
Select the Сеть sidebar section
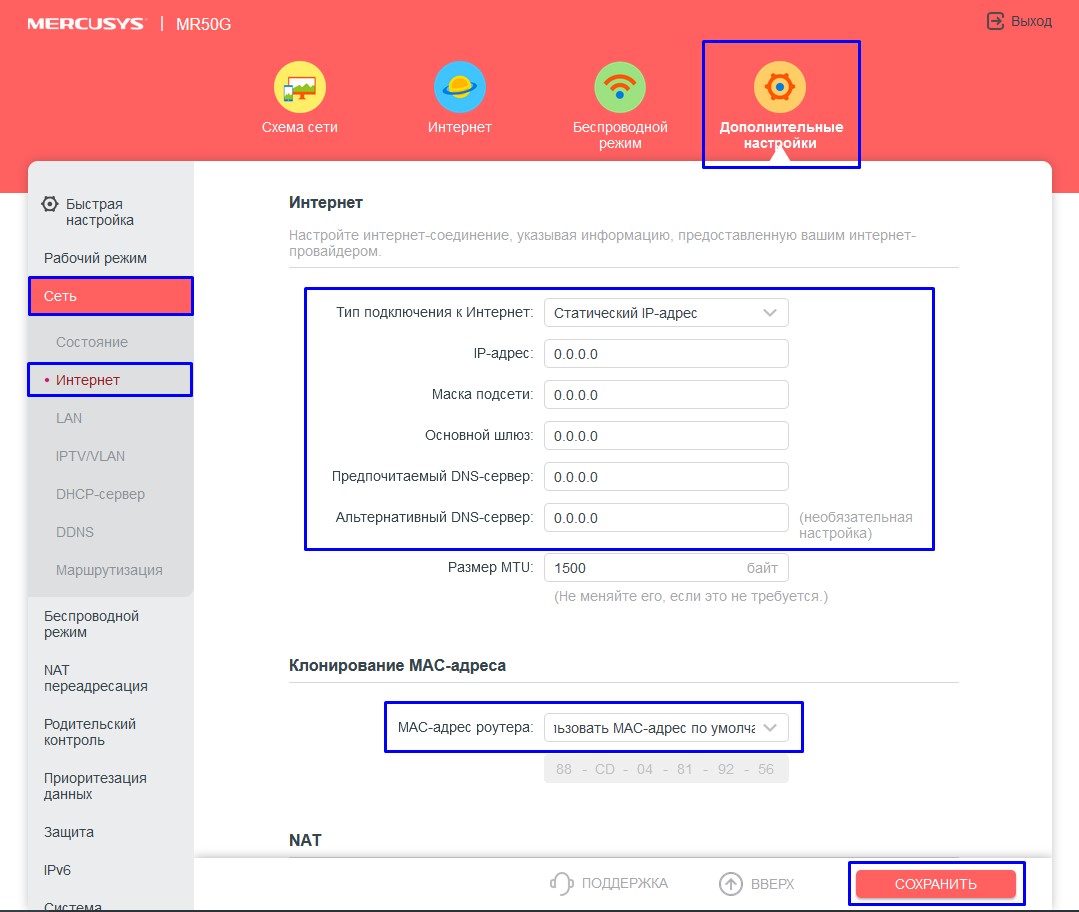[110, 296]
